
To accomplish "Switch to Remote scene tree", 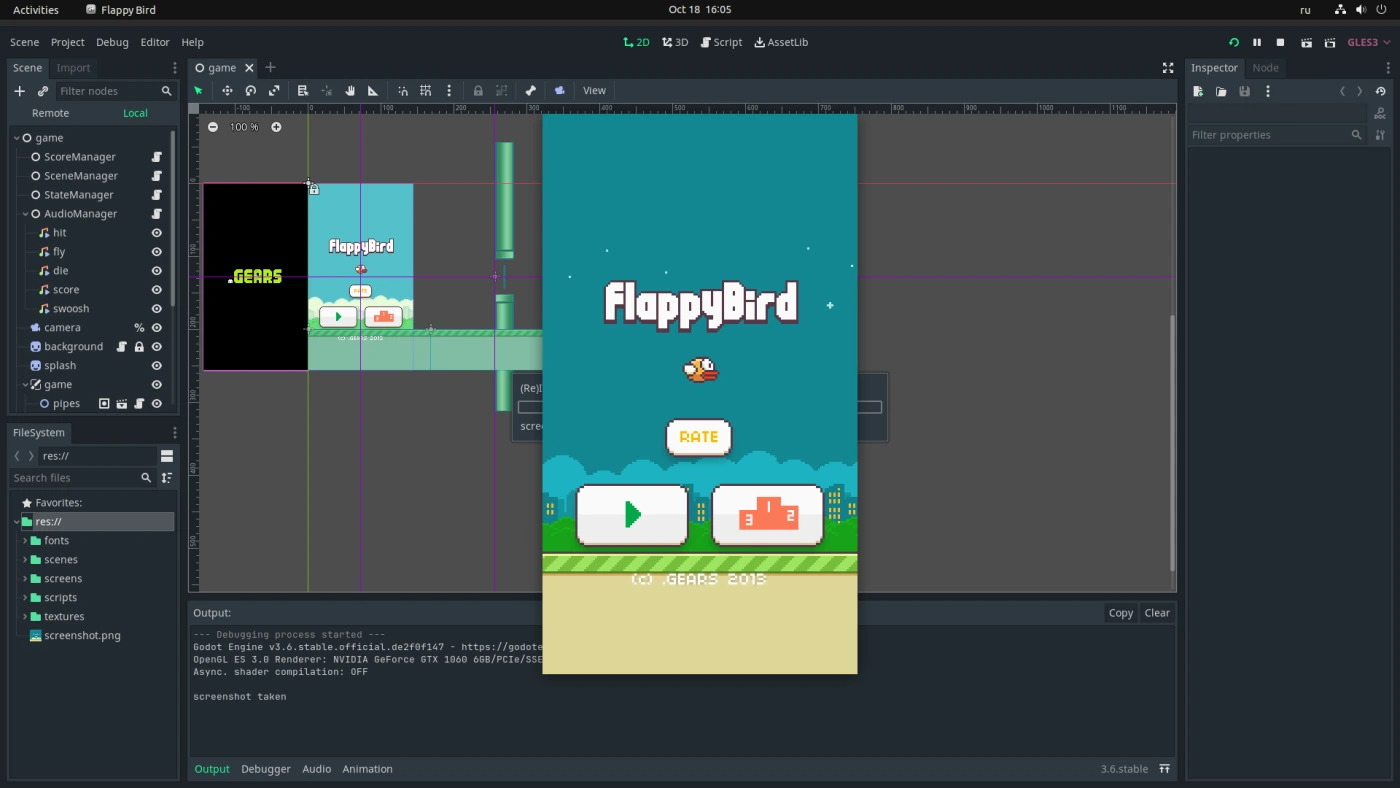I will click(x=50, y=113).
